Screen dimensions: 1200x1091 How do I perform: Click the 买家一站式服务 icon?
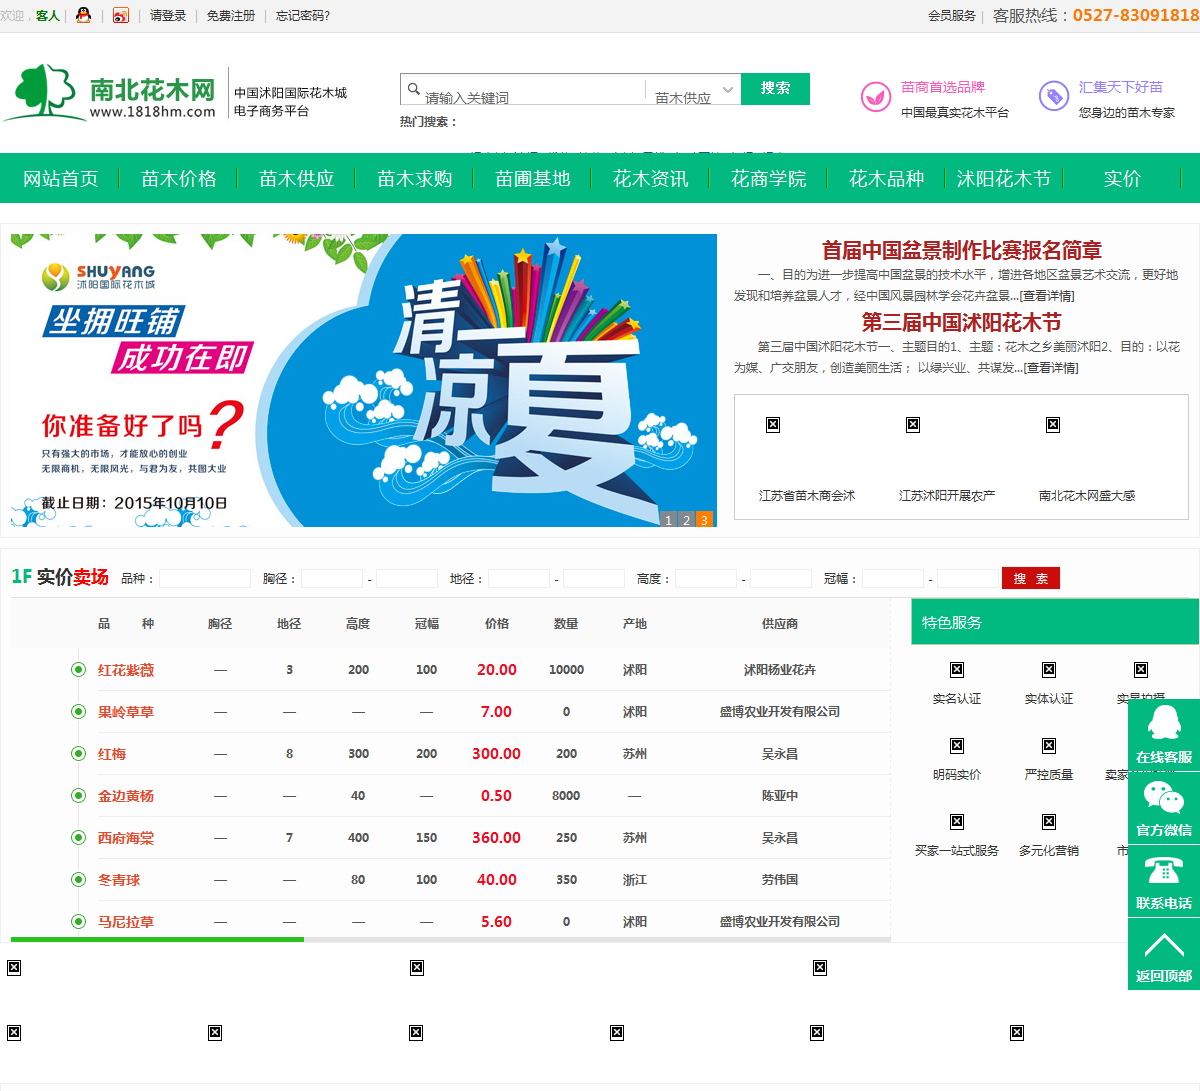tap(957, 822)
